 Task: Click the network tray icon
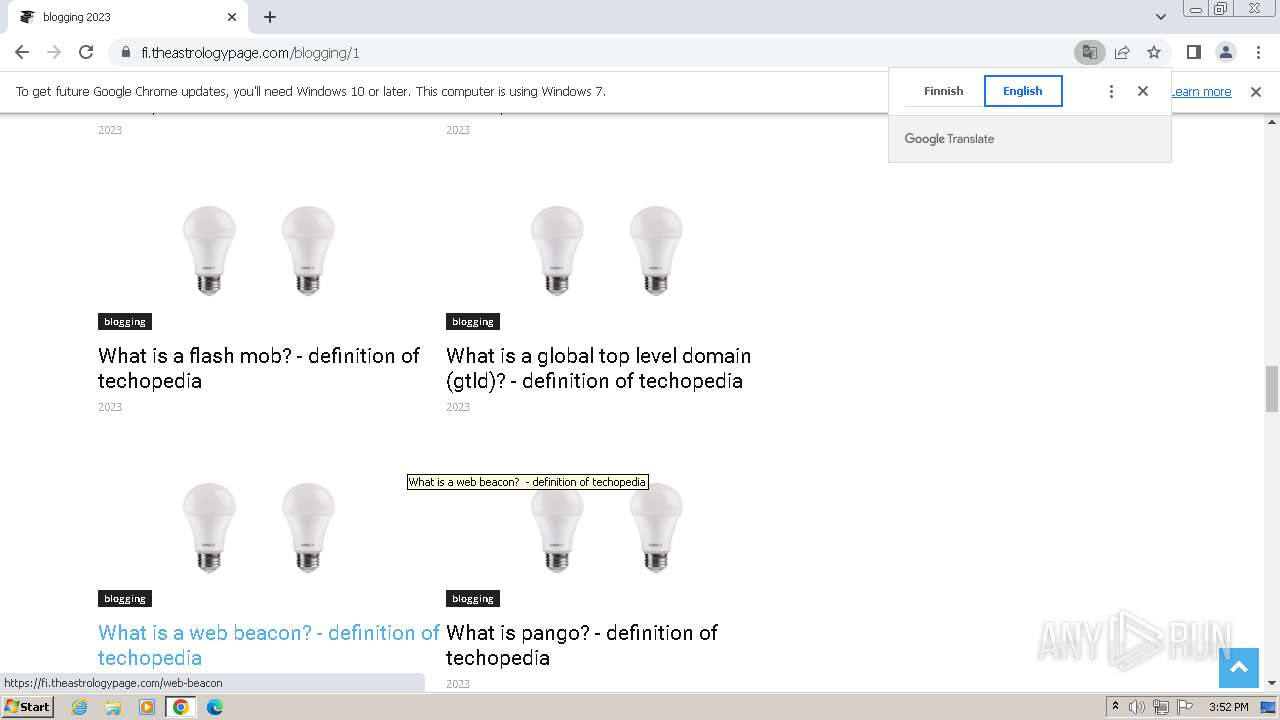coord(1161,707)
